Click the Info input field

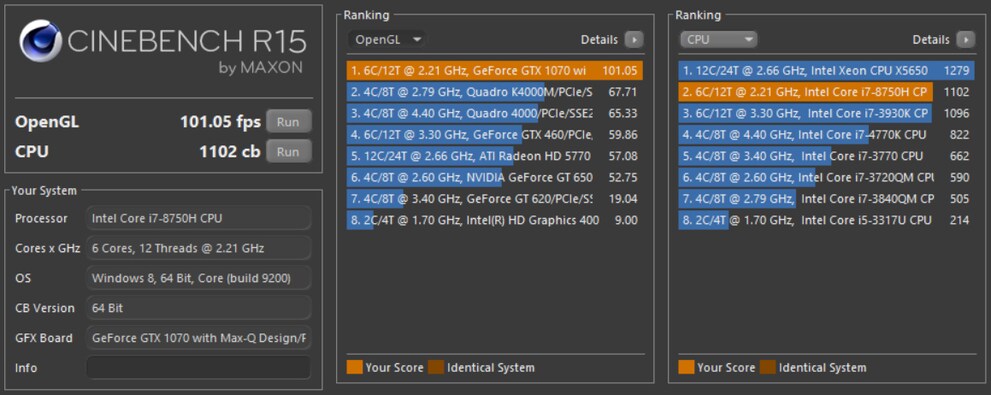[x=198, y=368]
